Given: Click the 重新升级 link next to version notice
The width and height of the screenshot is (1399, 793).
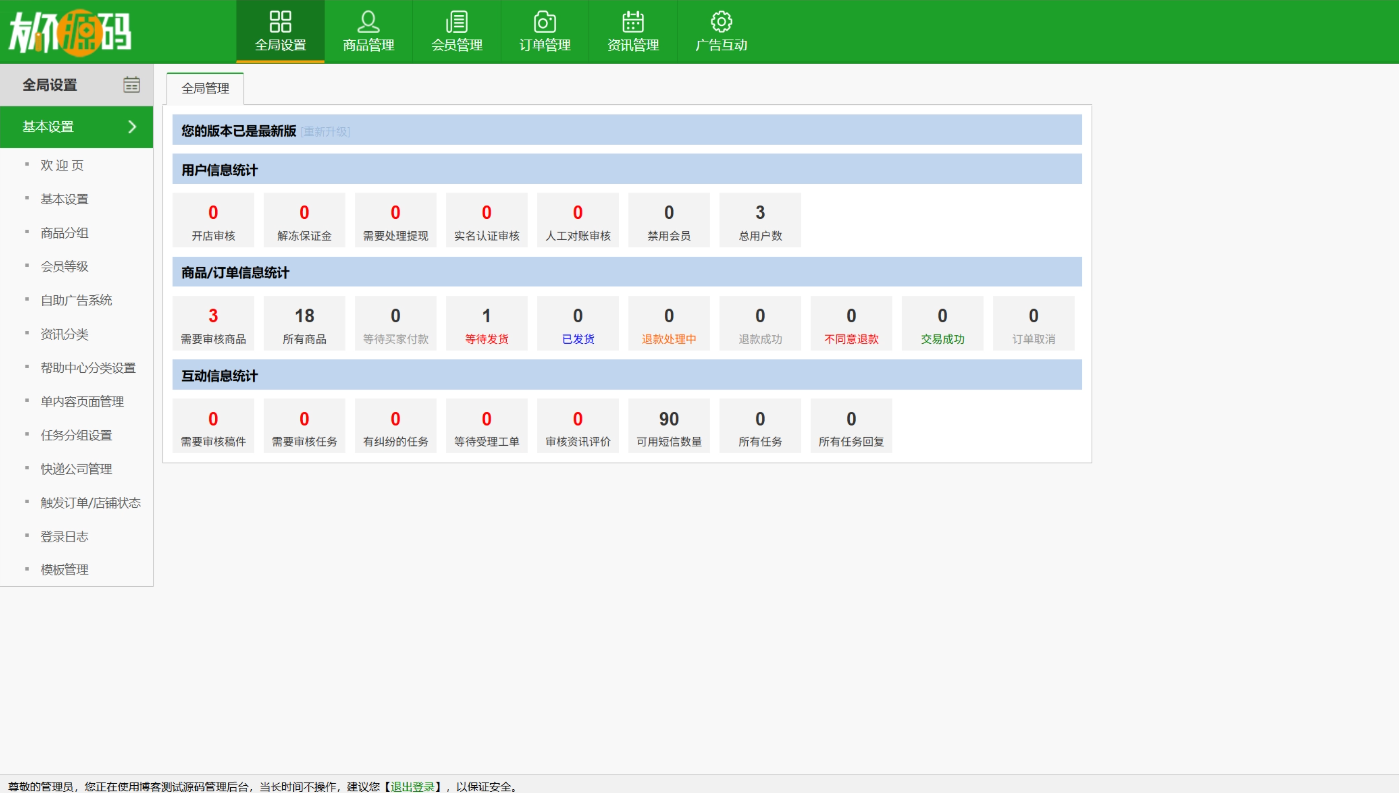Looking at the screenshot, I should point(325,131).
